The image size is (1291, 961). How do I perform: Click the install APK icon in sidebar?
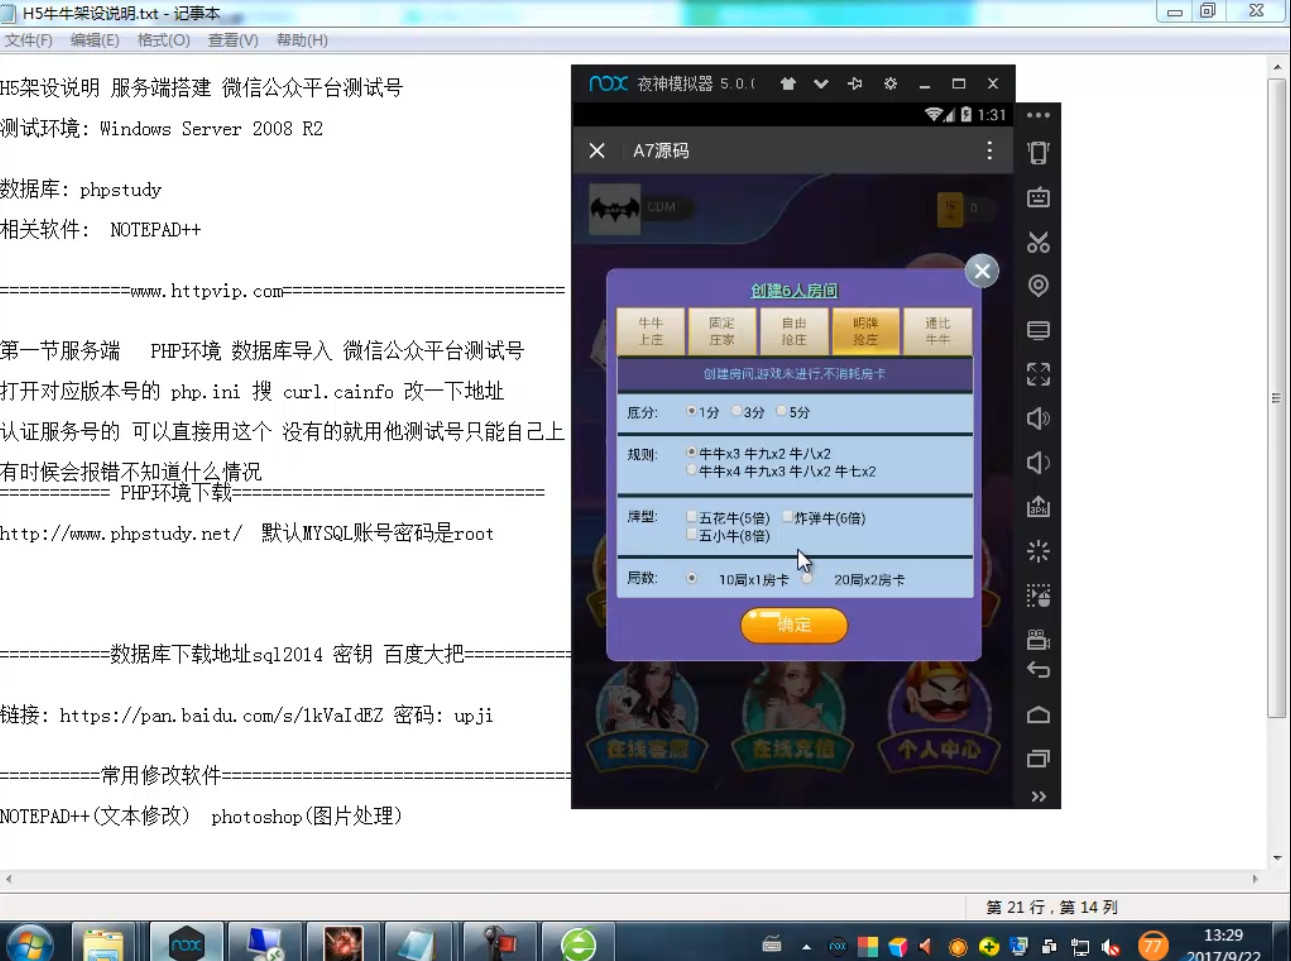coord(1038,507)
